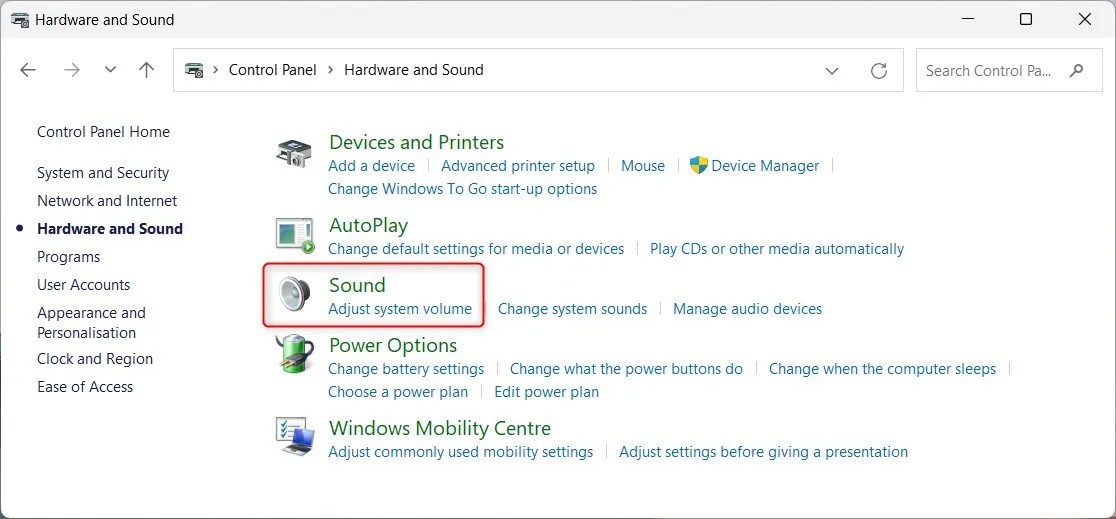
Task: Go back with the left arrow
Action: (28, 70)
